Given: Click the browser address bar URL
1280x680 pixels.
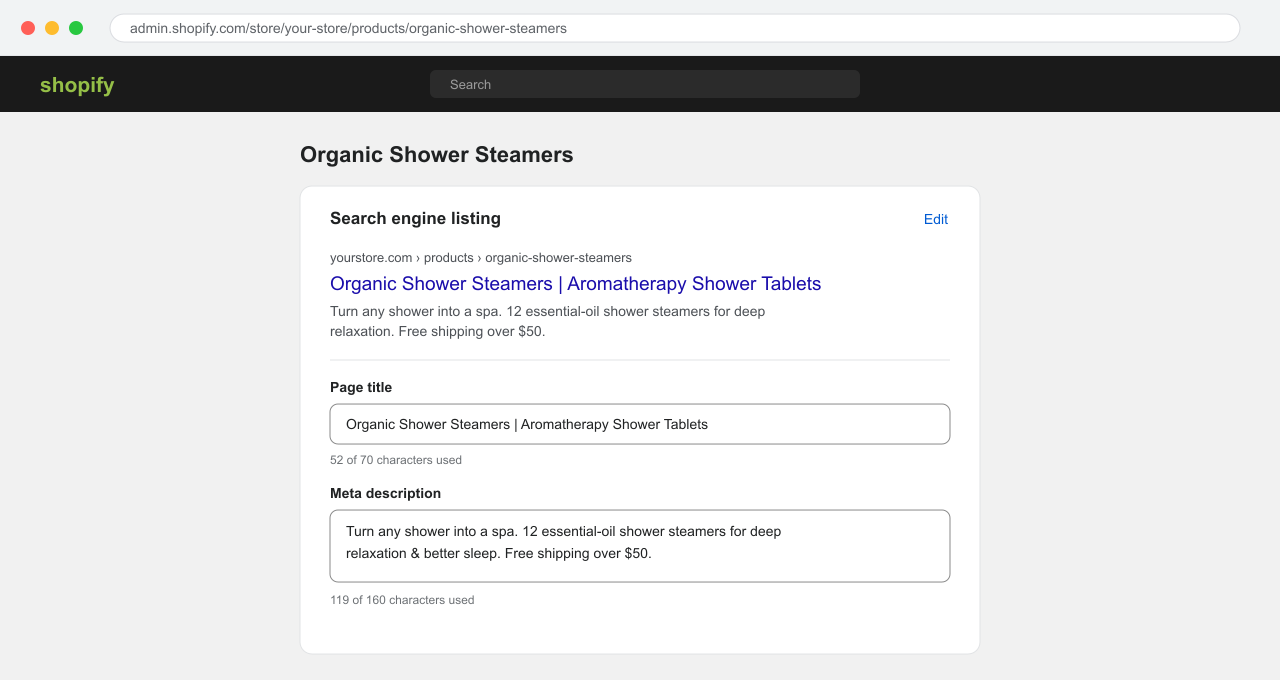Looking at the screenshot, I should point(675,28).
